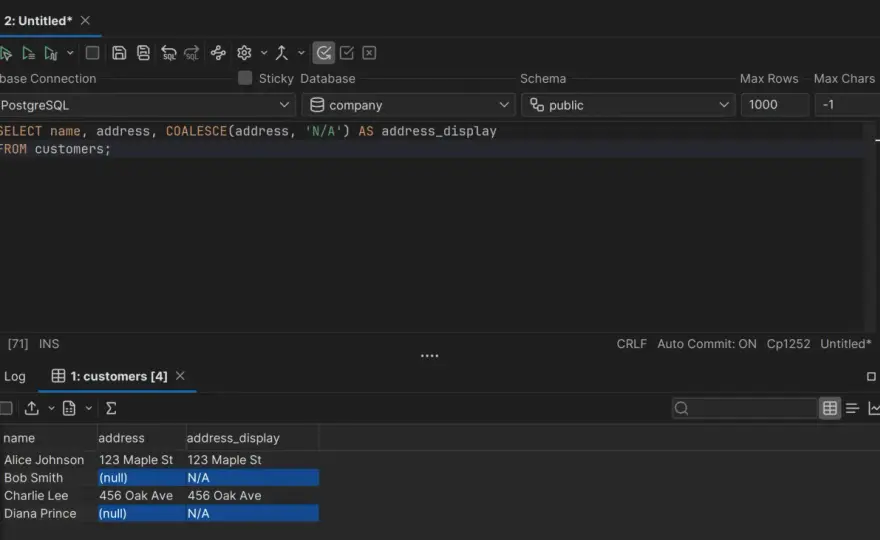Select the 2: Untitled* editor tab
The height and width of the screenshot is (540, 880).
click(38, 21)
